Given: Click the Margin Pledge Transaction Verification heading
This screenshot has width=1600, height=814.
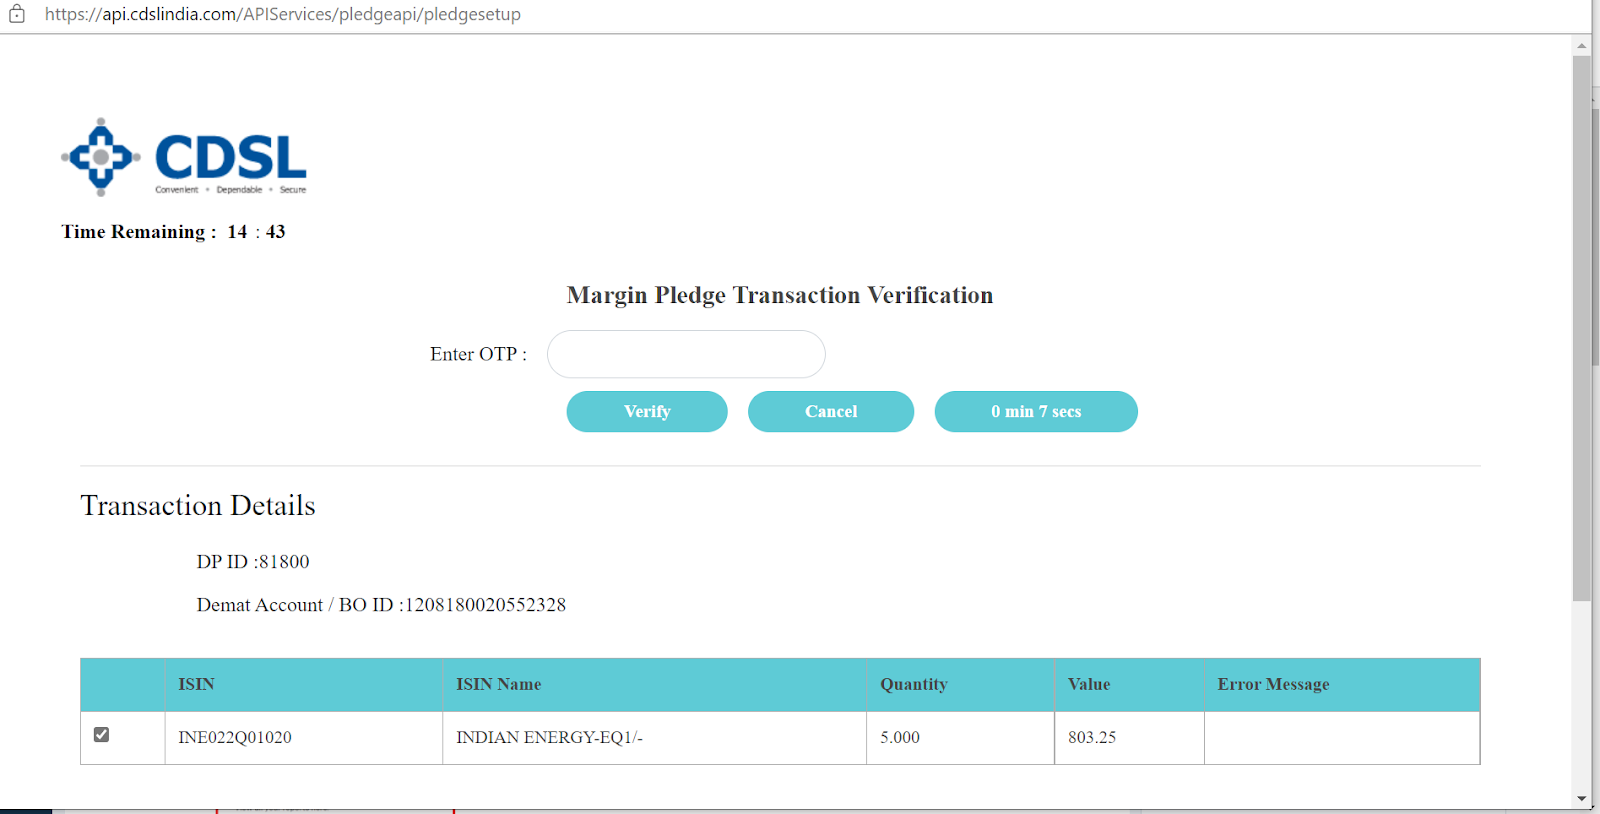Looking at the screenshot, I should (780, 296).
